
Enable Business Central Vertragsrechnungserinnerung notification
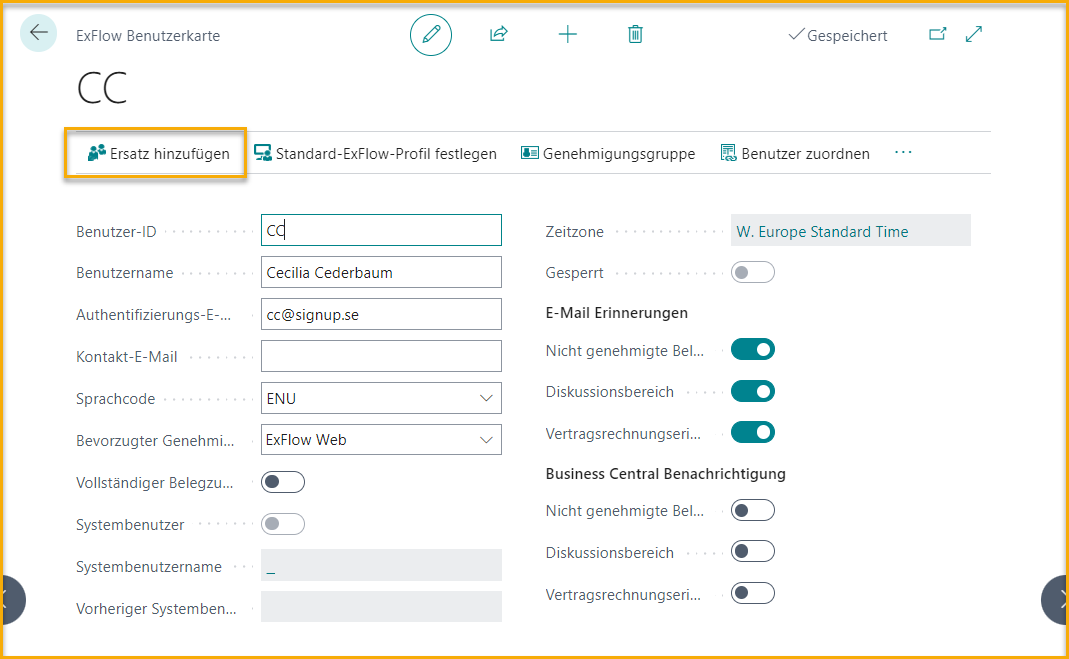pos(753,593)
